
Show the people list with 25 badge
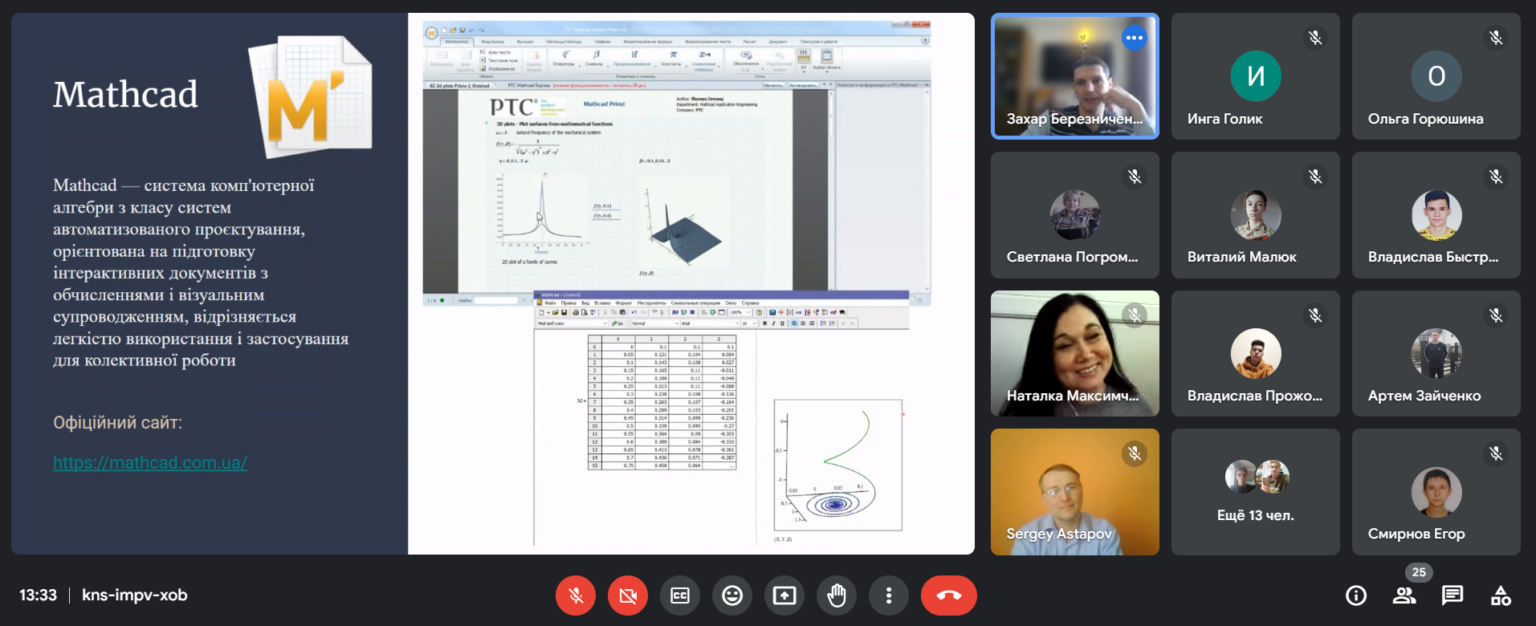[1404, 596]
